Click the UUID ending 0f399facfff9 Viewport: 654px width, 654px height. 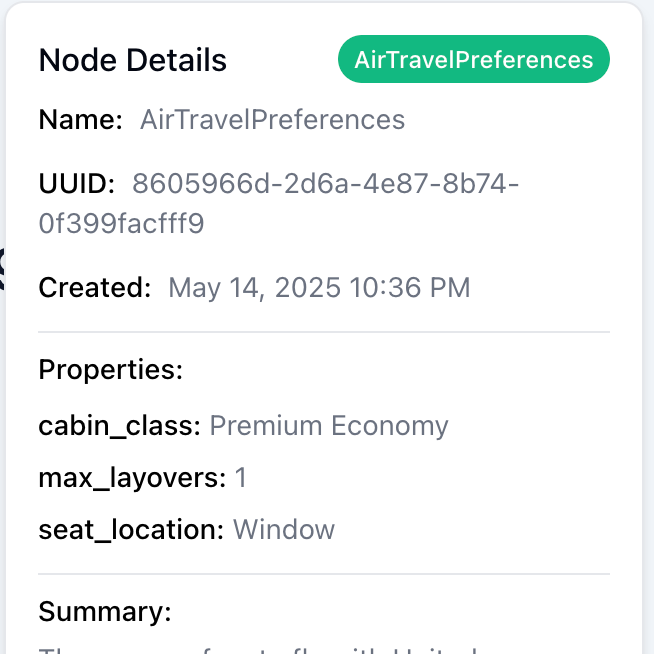122,224
